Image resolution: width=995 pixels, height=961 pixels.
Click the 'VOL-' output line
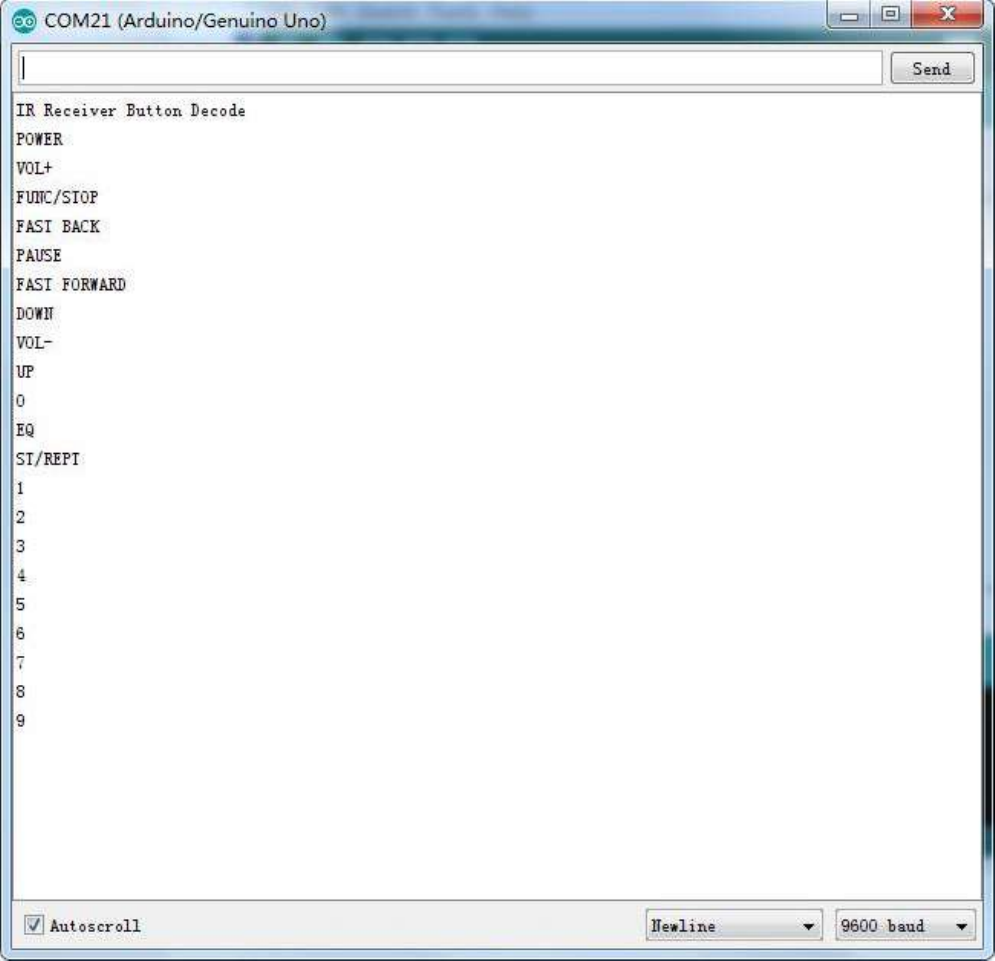34,343
